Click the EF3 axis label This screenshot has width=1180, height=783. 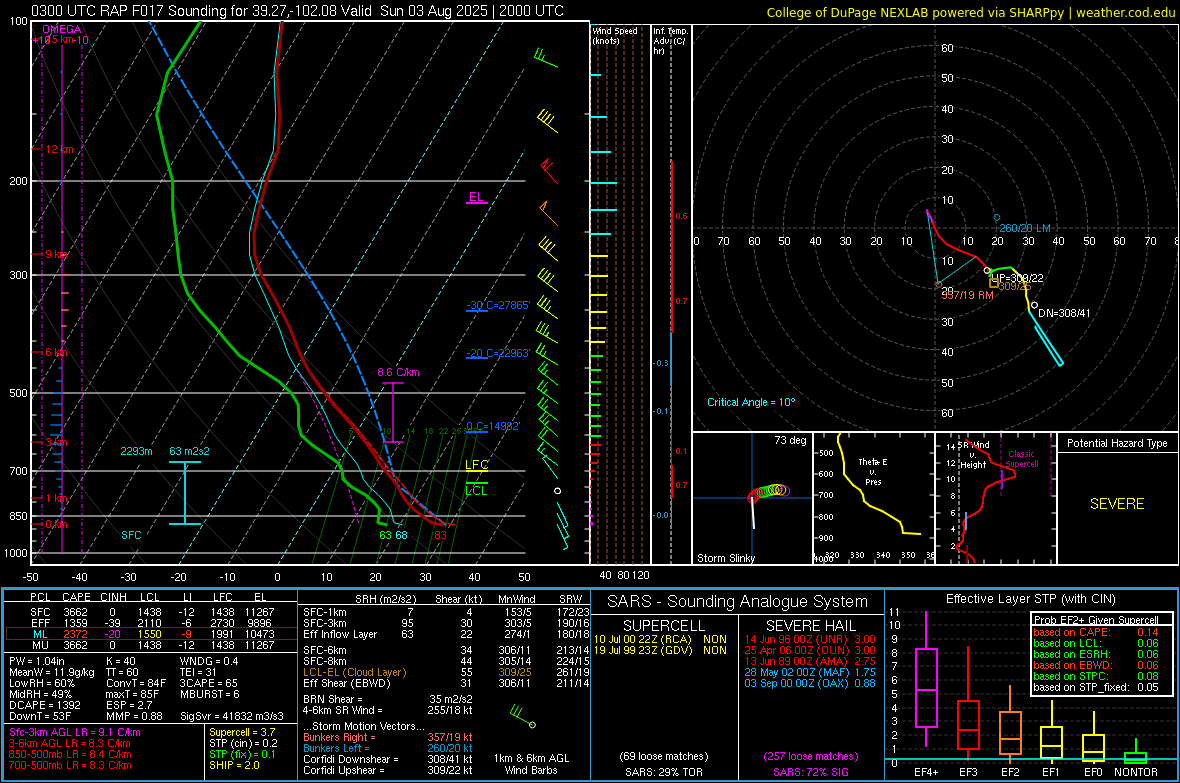tap(968, 772)
